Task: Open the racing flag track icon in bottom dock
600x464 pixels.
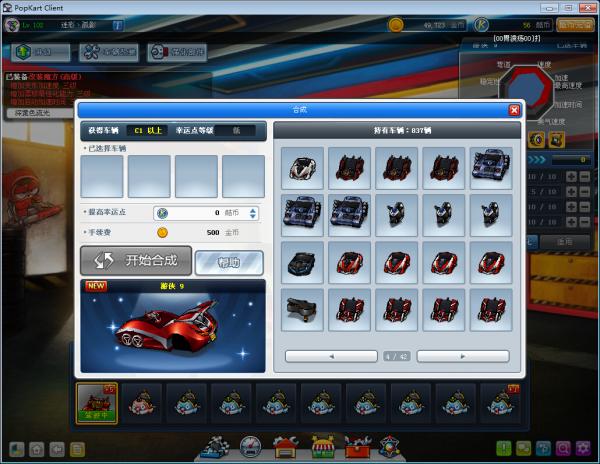Action: (x=215, y=446)
